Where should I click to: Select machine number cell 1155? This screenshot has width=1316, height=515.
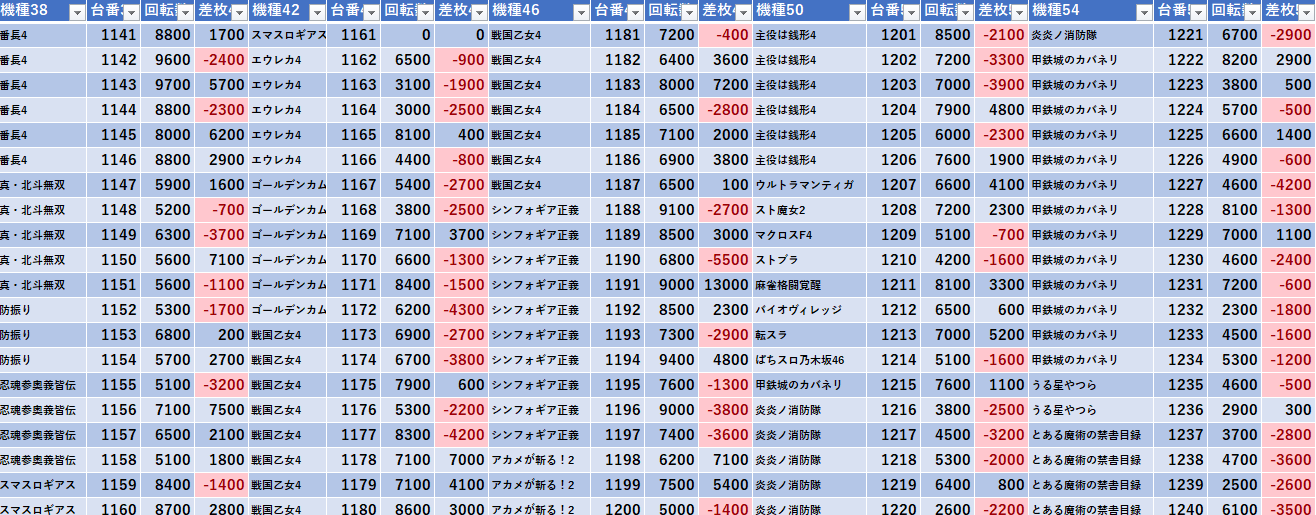114,385
